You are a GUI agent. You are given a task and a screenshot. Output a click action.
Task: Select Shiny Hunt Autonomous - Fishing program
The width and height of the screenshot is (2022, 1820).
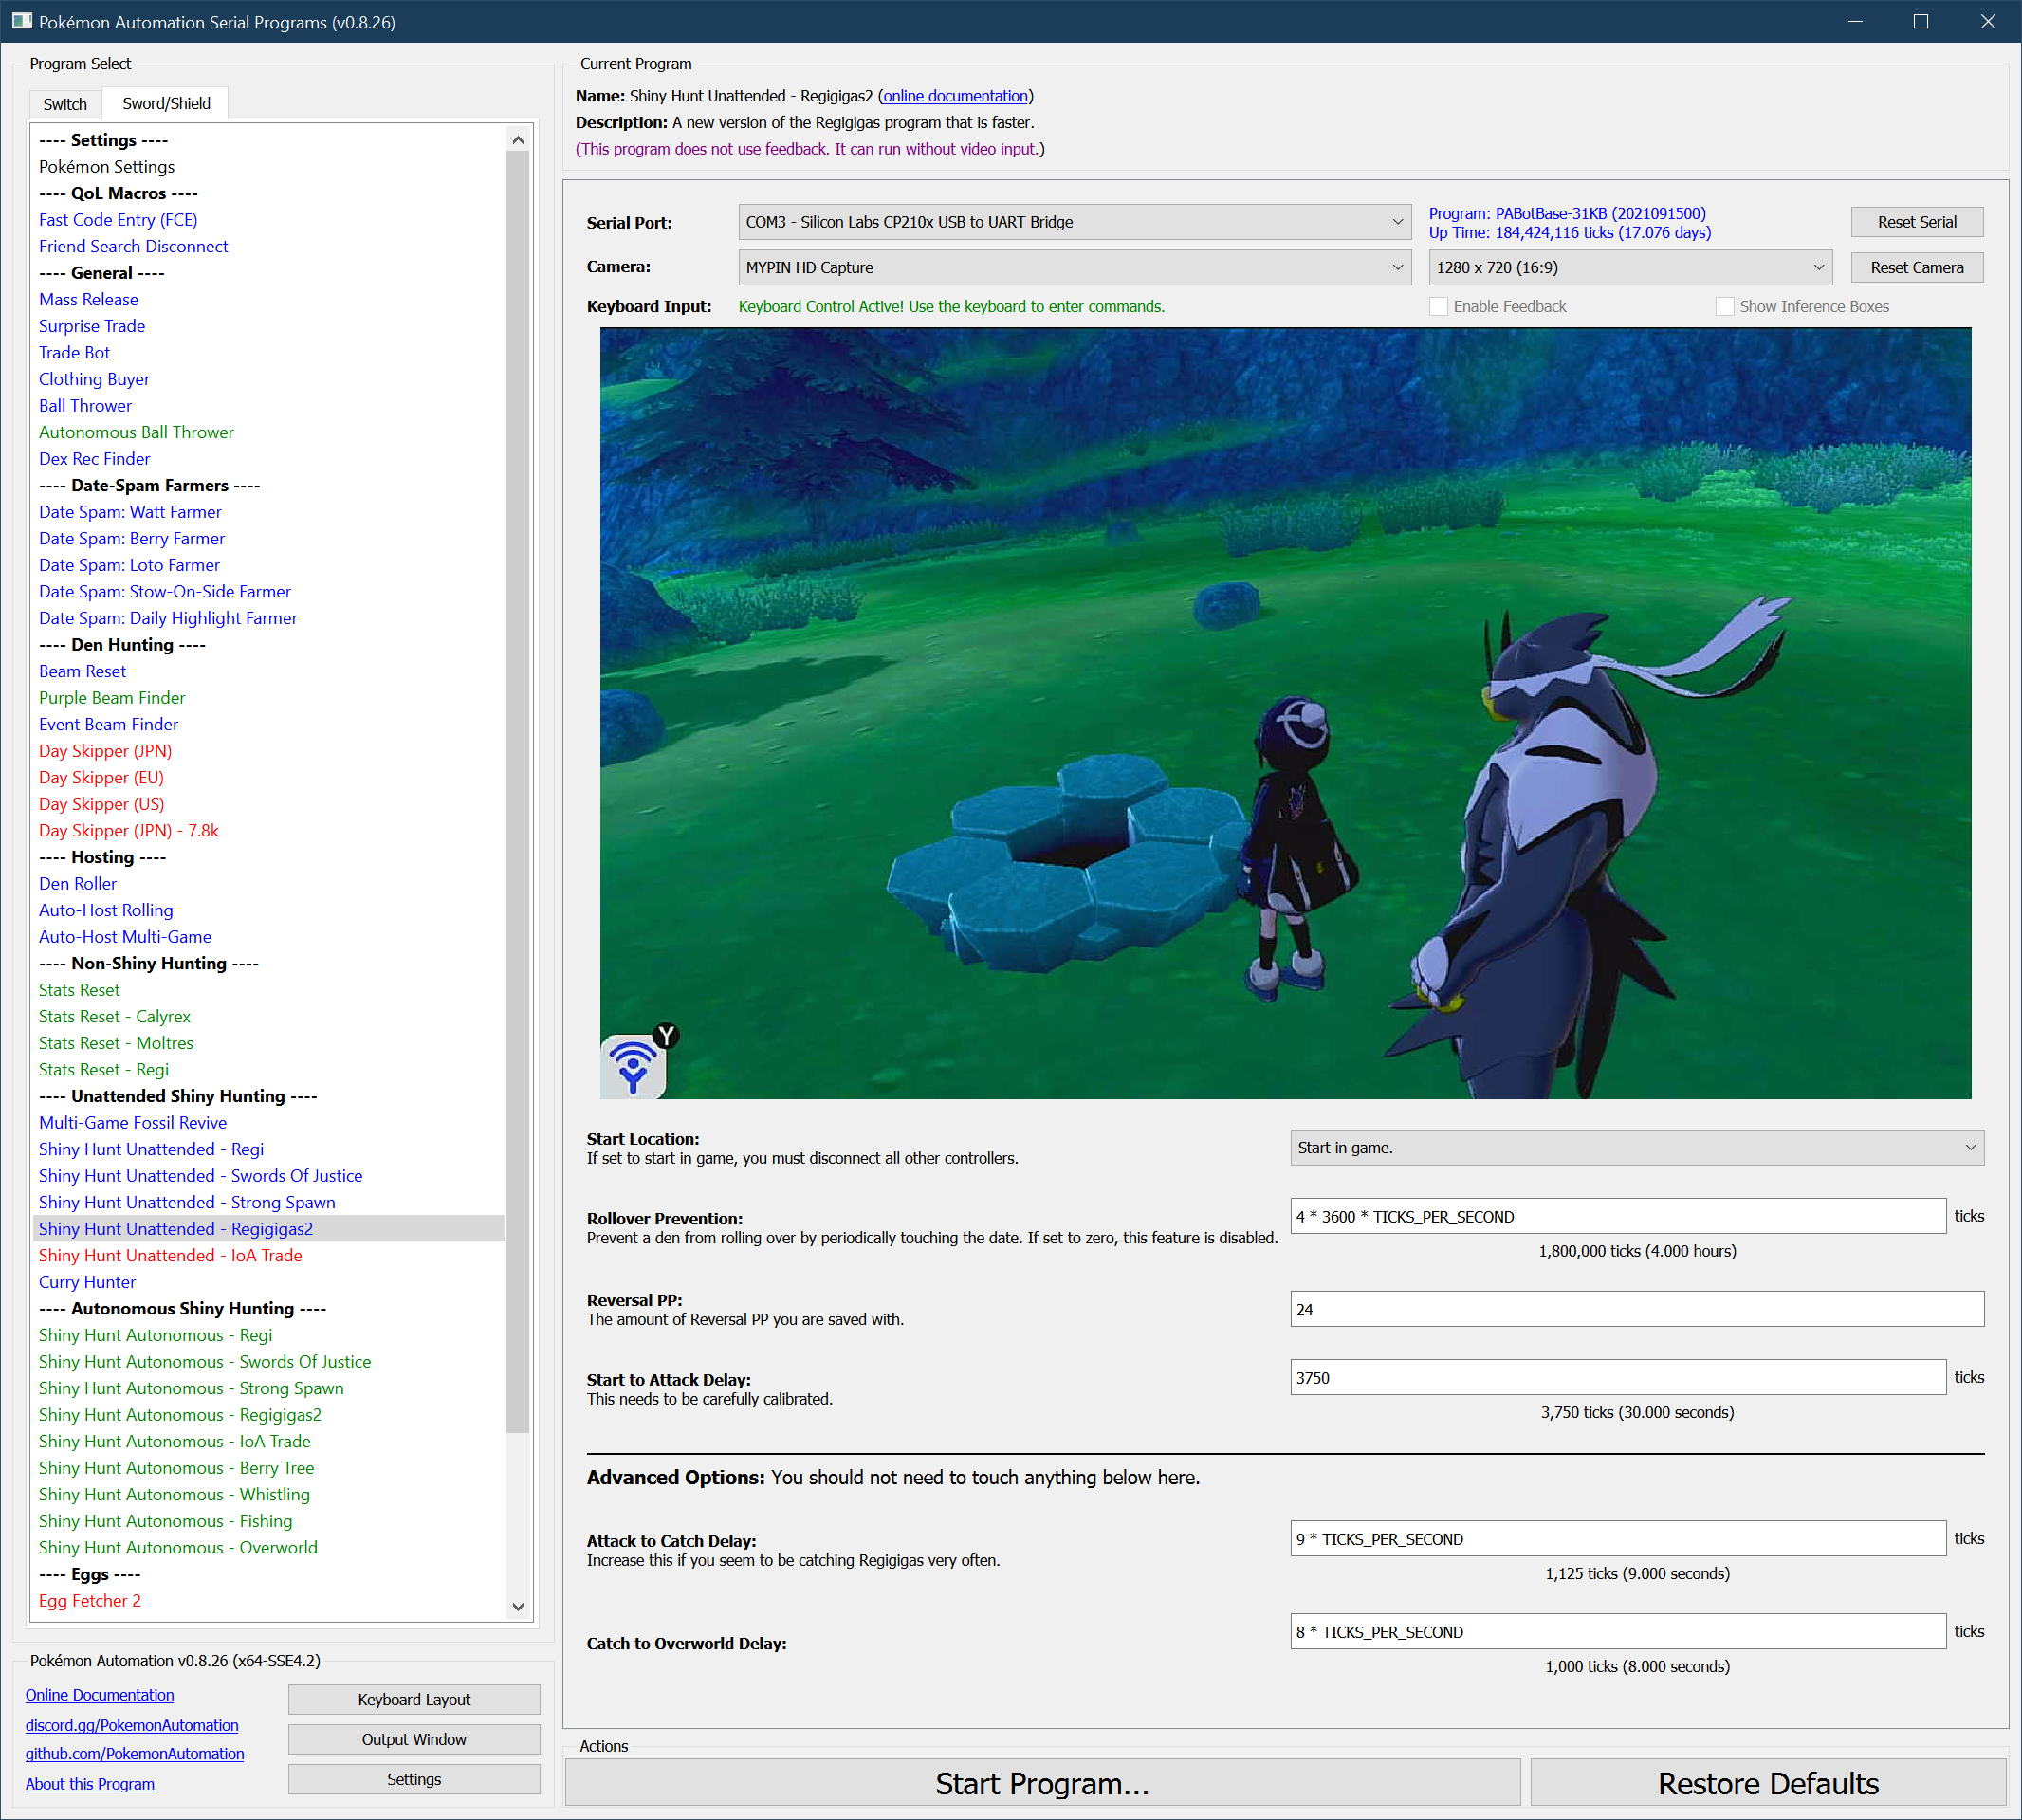[x=165, y=1521]
